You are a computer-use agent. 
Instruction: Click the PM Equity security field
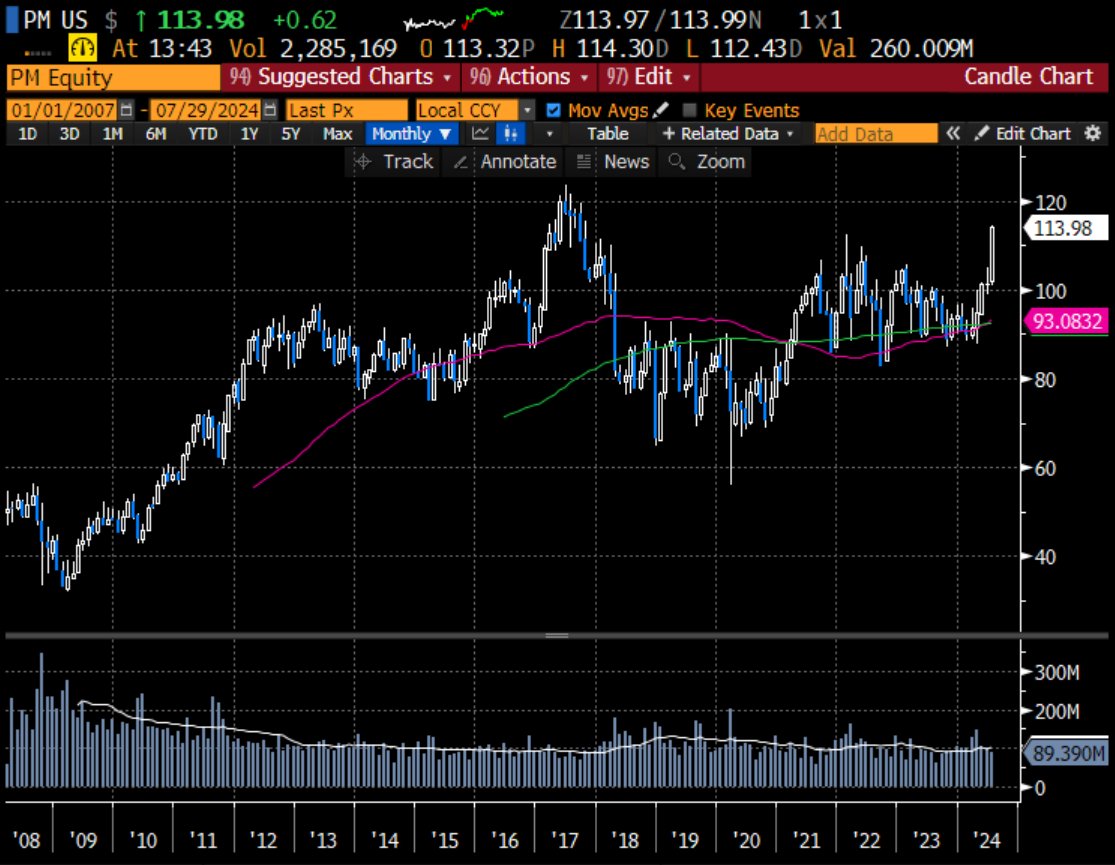[112, 77]
